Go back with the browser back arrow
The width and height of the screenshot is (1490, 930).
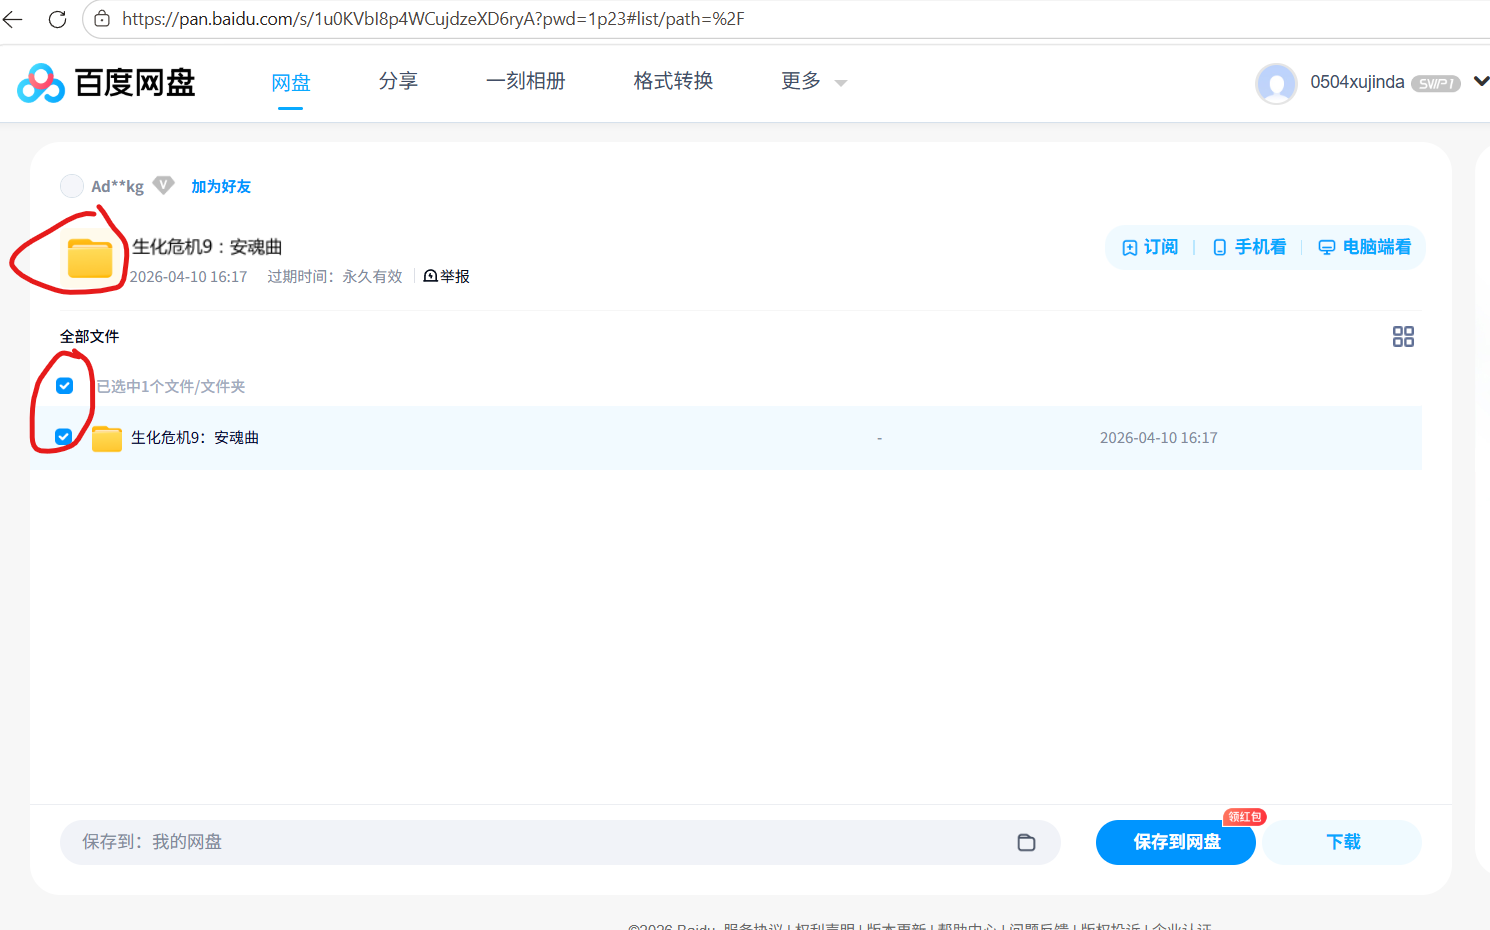[13, 19]
